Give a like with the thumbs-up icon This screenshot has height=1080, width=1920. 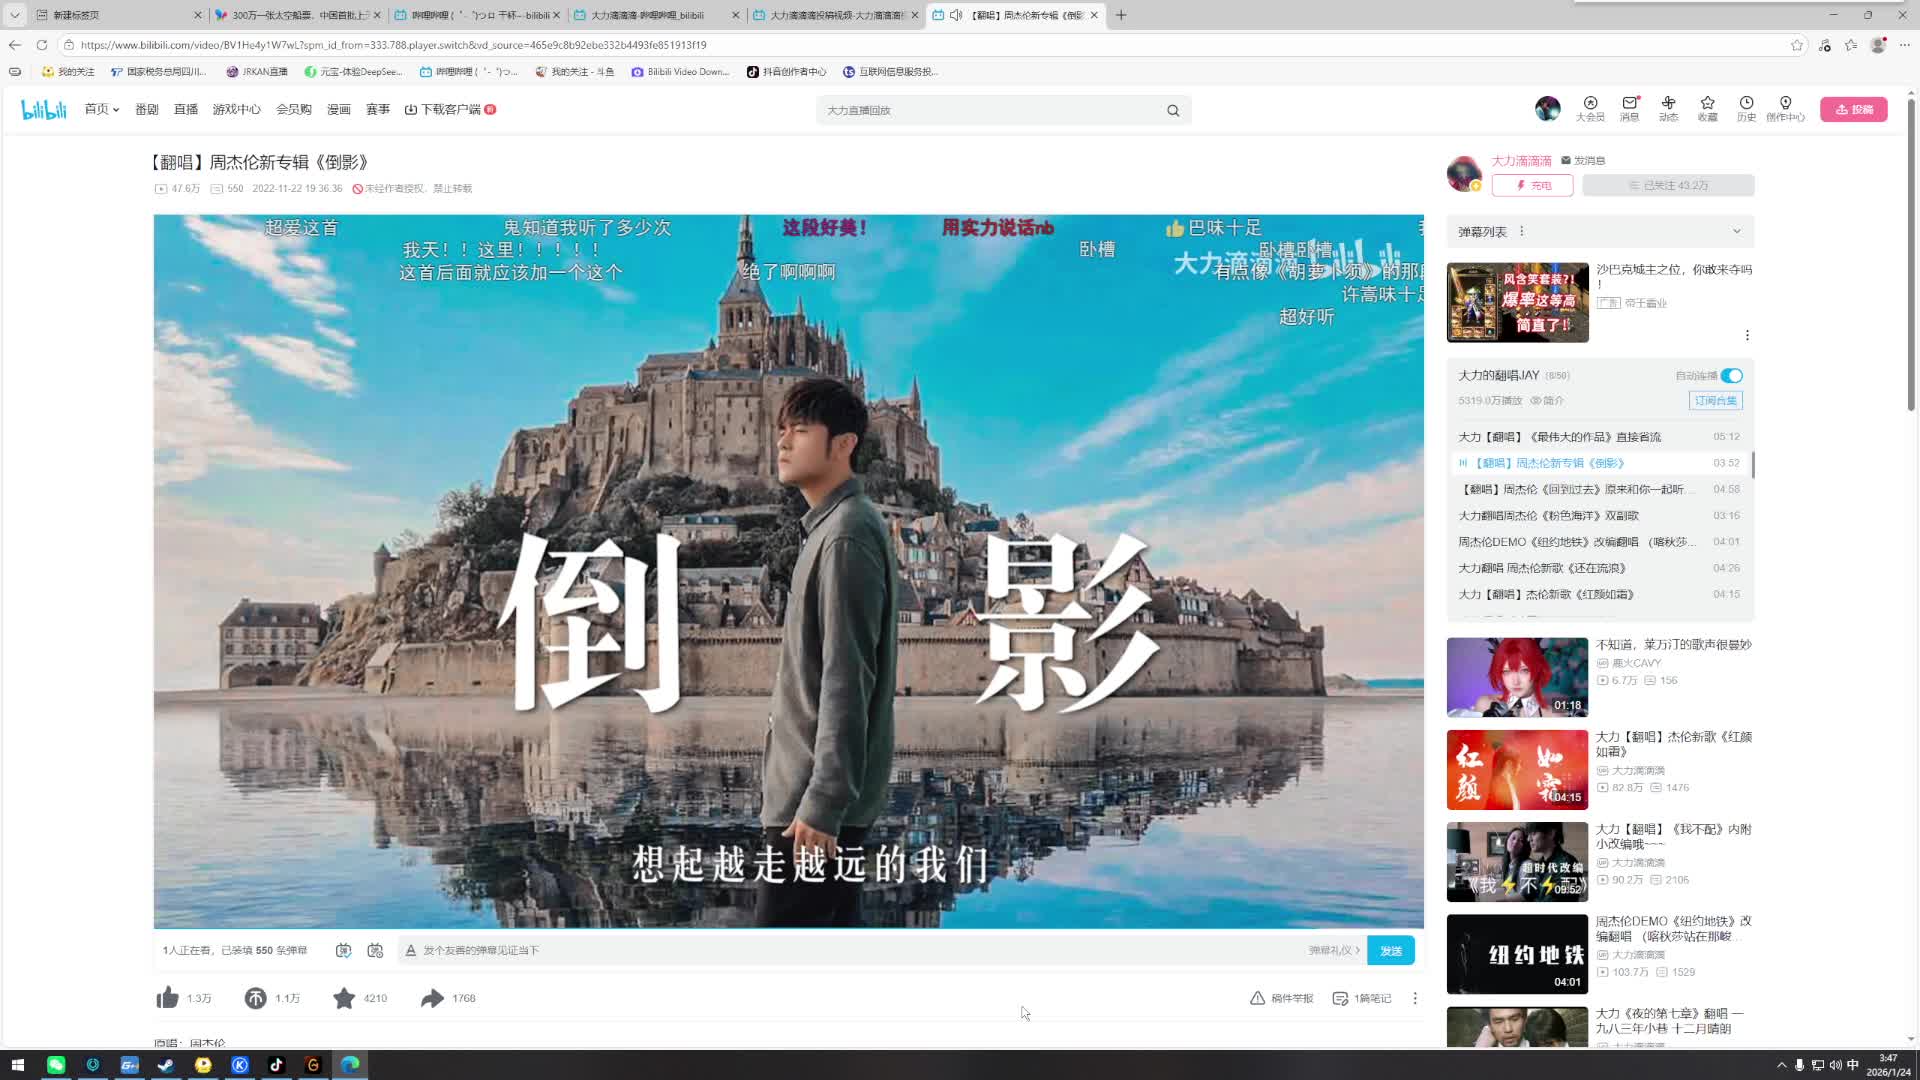(167, 997)
